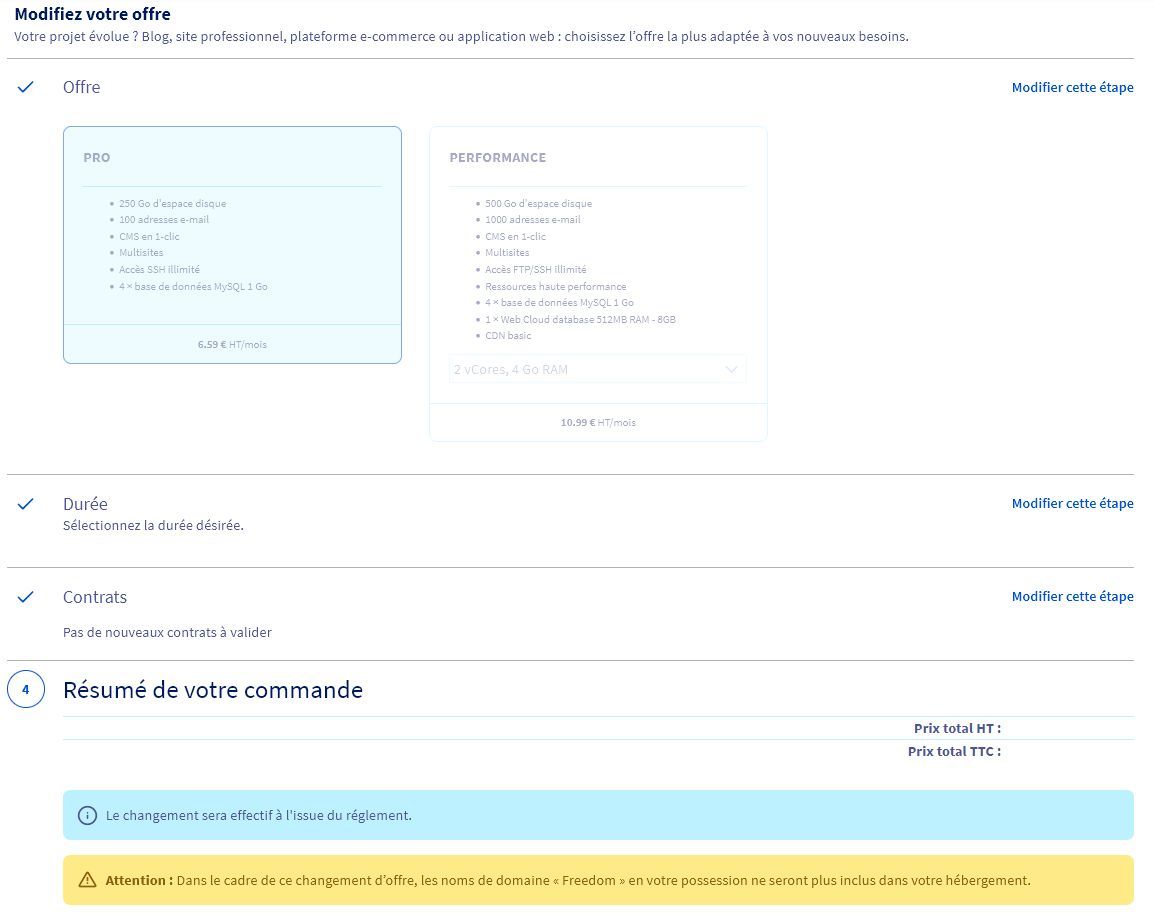Select the PERFORMANCE offer card
Image resolution: width=1154 pixels, height=914 pixels.
[x=598, y=260]
